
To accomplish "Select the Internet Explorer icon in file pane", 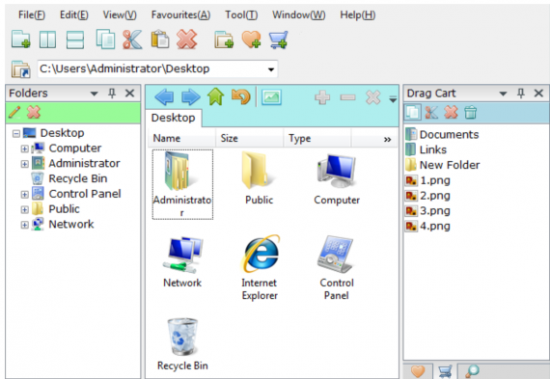I will (x=260, y=267).
